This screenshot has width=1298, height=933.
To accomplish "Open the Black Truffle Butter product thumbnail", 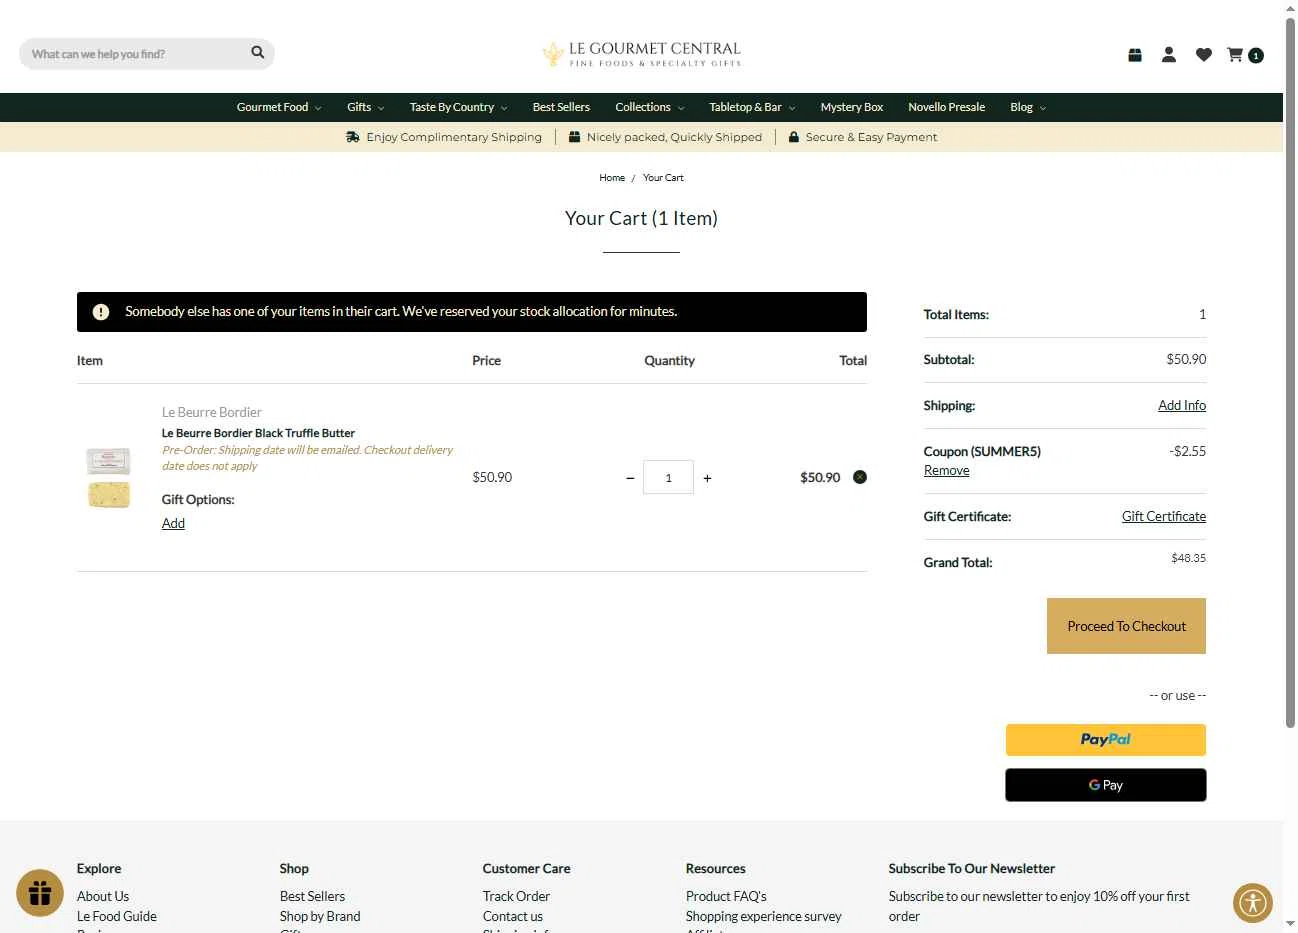I will point(108,478).
